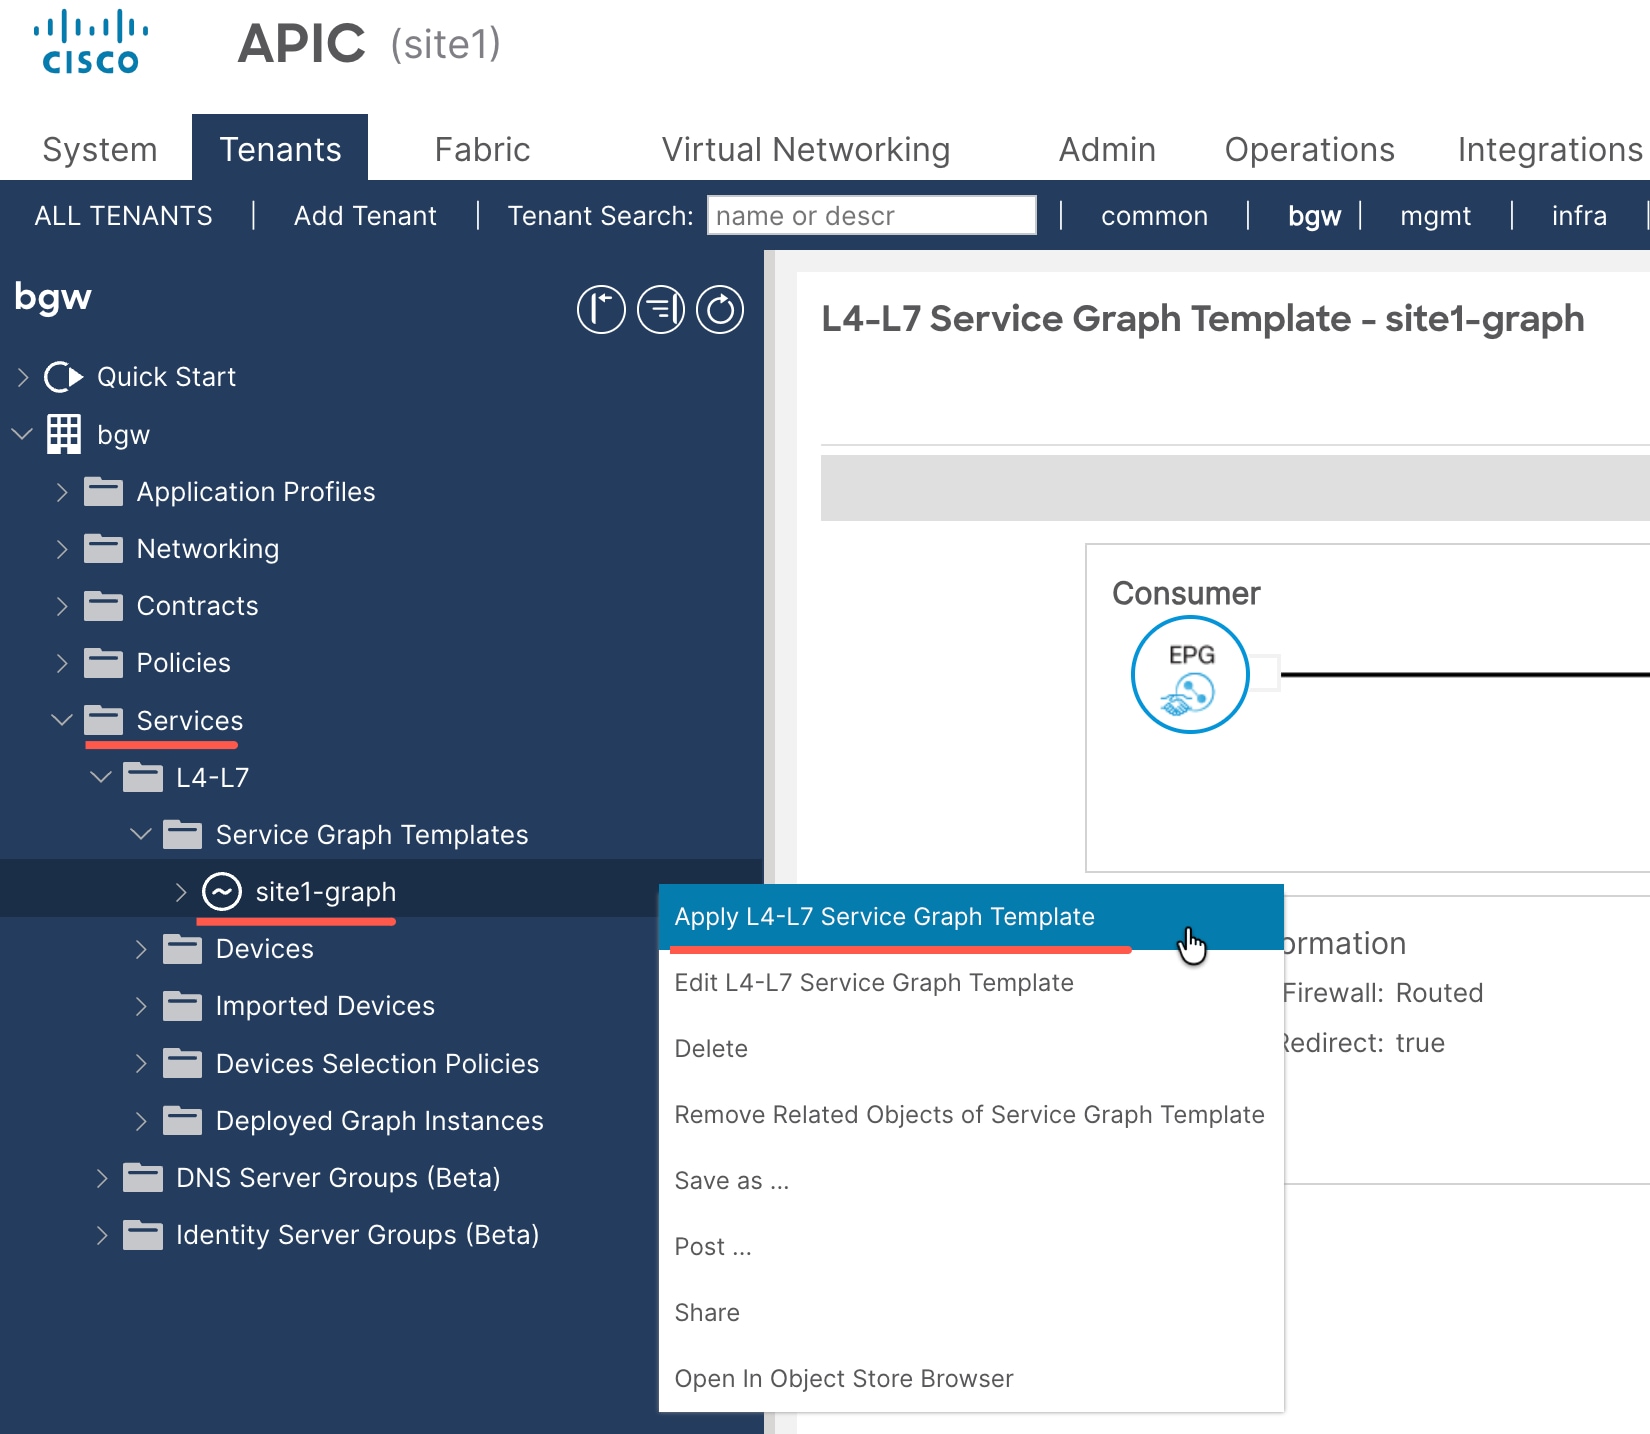Image resolution: width=1650 pixels, height=1434 pixels.
Task: Click the site1-graph template icon
Action: click(222, 891)
